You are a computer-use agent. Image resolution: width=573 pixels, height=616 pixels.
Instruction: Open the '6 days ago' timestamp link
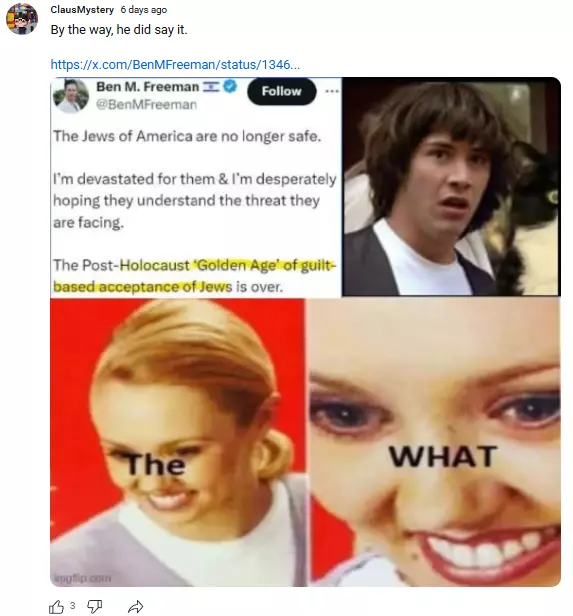[x=144, y=9]
